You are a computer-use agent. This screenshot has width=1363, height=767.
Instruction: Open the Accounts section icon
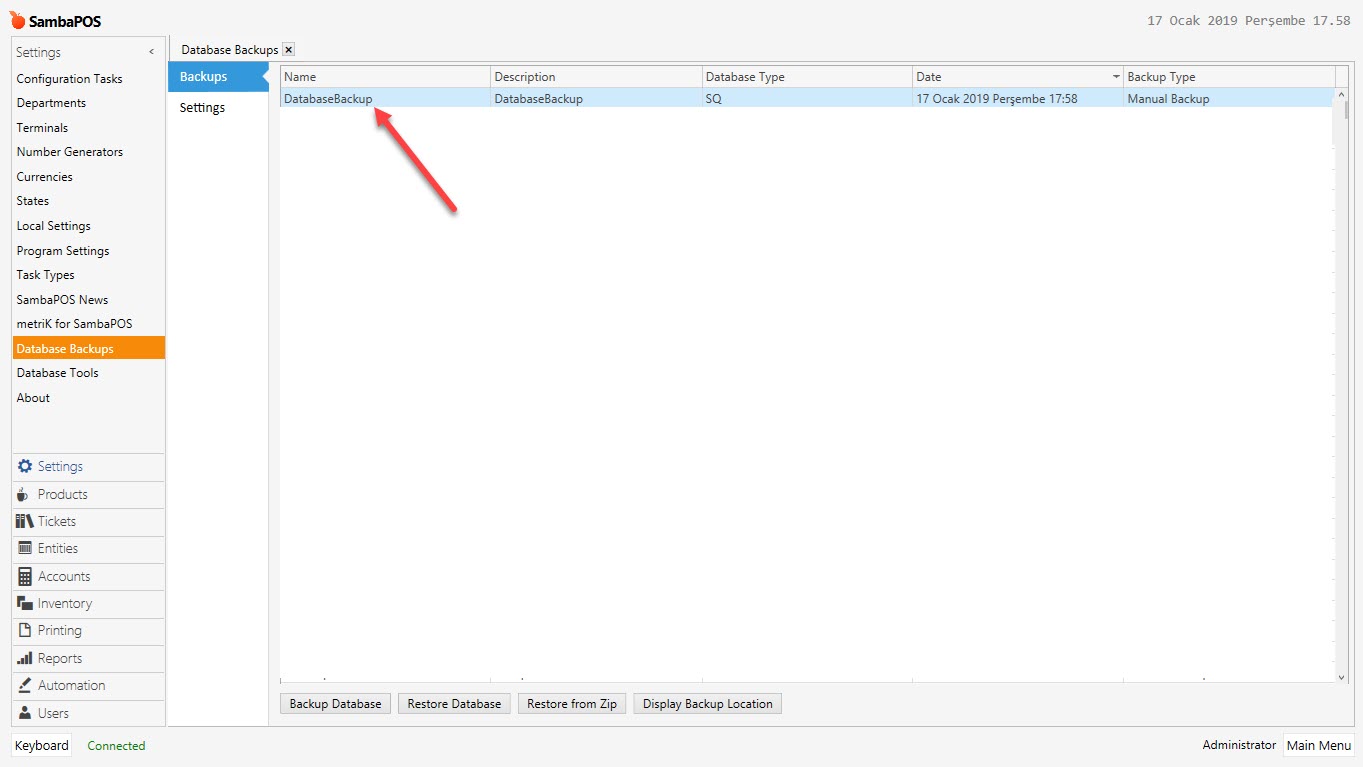[23, 576]
